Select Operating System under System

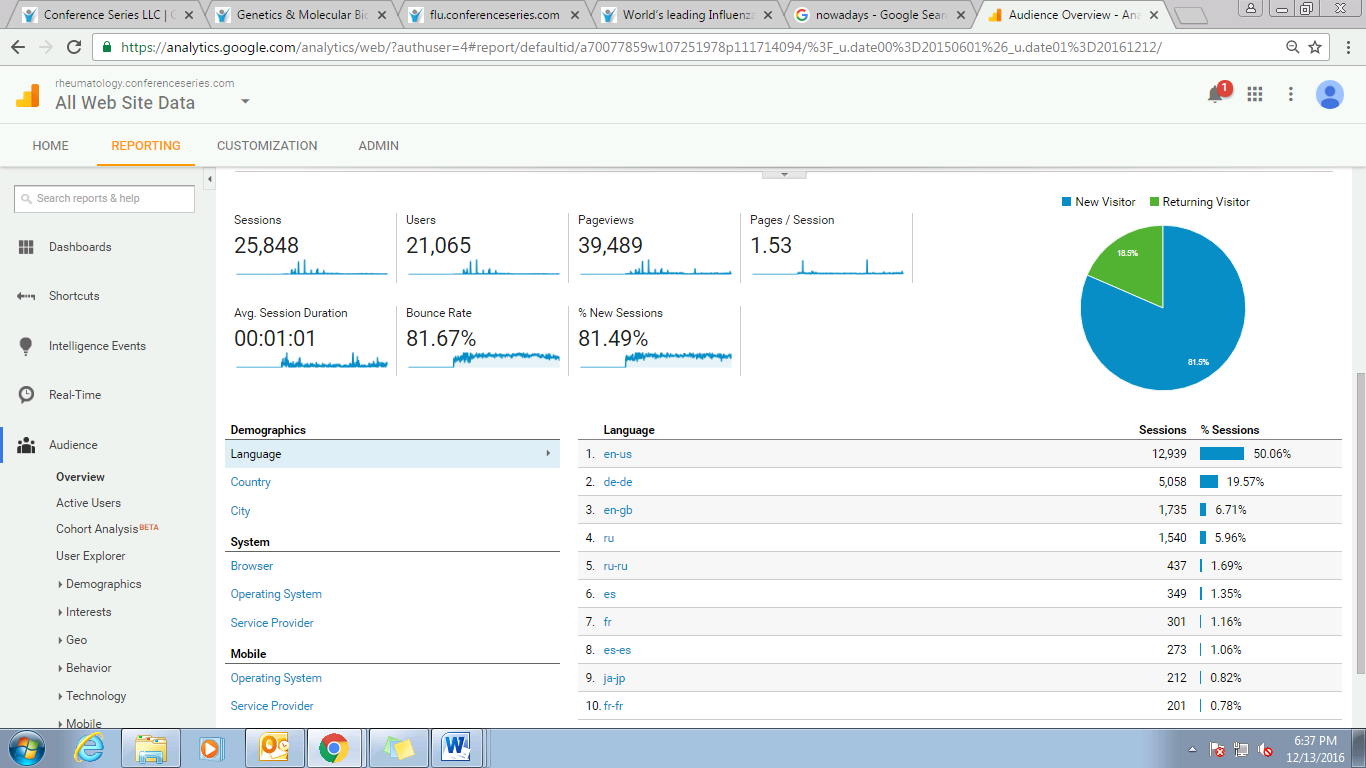tap(276, 594)
